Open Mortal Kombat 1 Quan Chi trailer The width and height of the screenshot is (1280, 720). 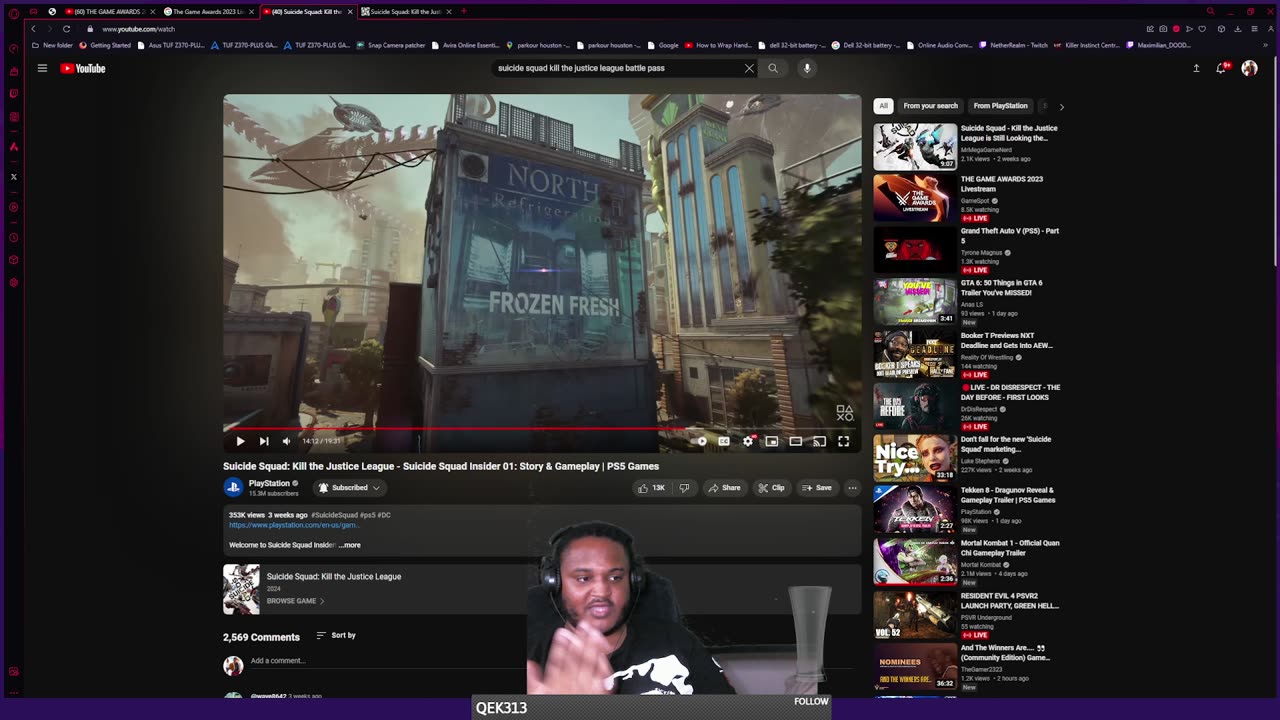click(1010, 548)
